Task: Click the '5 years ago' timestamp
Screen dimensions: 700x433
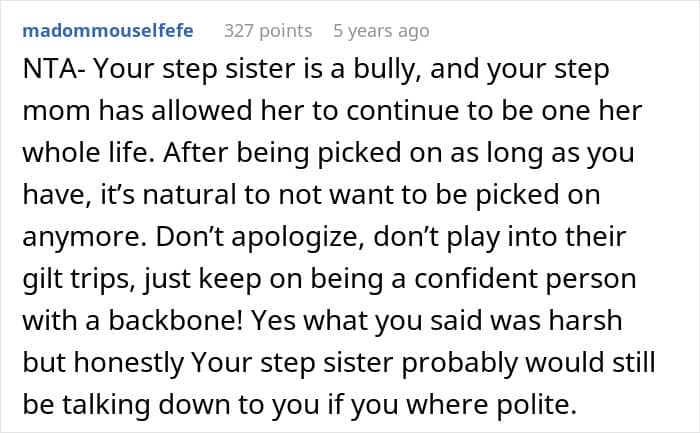Action: [x=381, y=31]
